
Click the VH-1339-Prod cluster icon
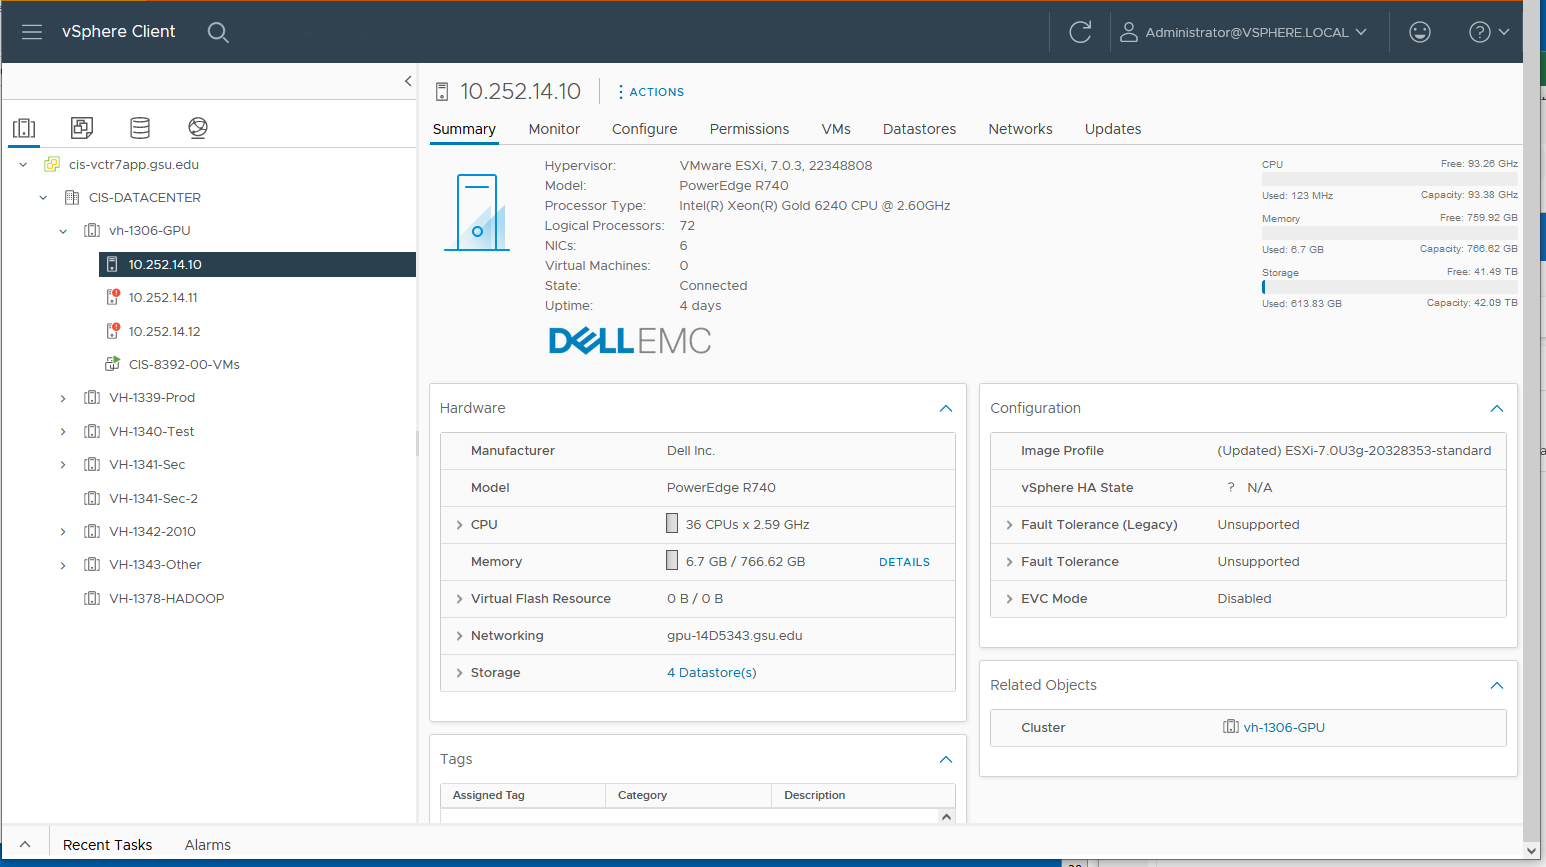click(x=92, y=398)
